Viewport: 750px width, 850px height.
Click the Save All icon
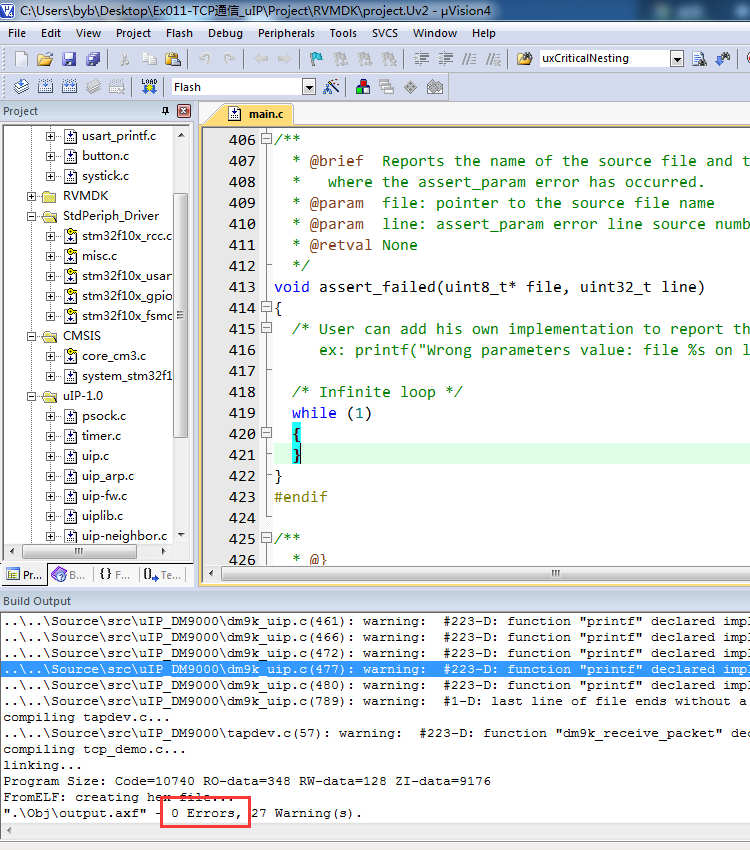(93, 59)
